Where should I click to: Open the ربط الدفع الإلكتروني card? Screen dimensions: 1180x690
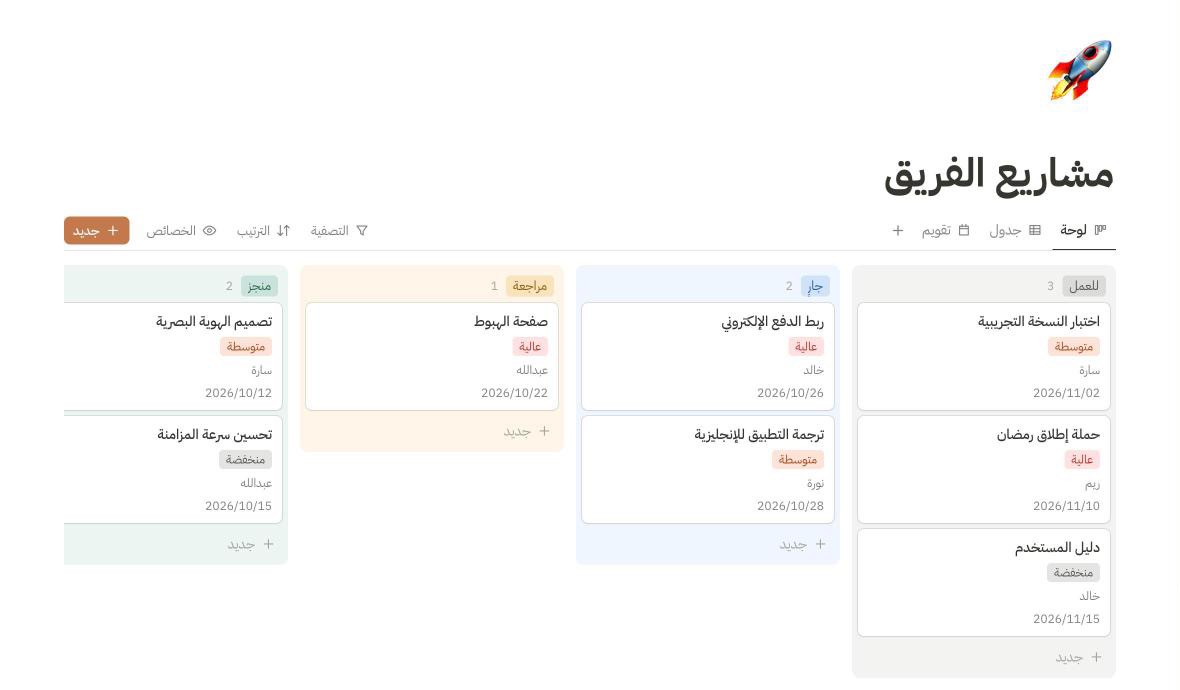tap(707, 356)
